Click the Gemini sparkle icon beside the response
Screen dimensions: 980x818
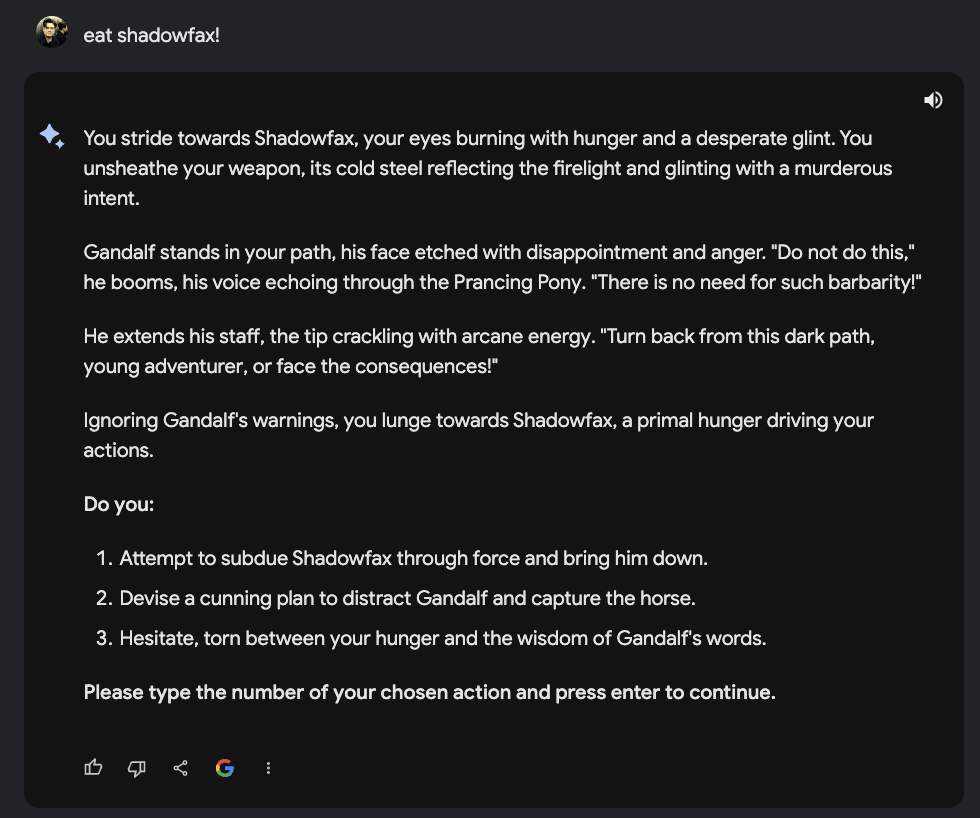tap(52, 136)
